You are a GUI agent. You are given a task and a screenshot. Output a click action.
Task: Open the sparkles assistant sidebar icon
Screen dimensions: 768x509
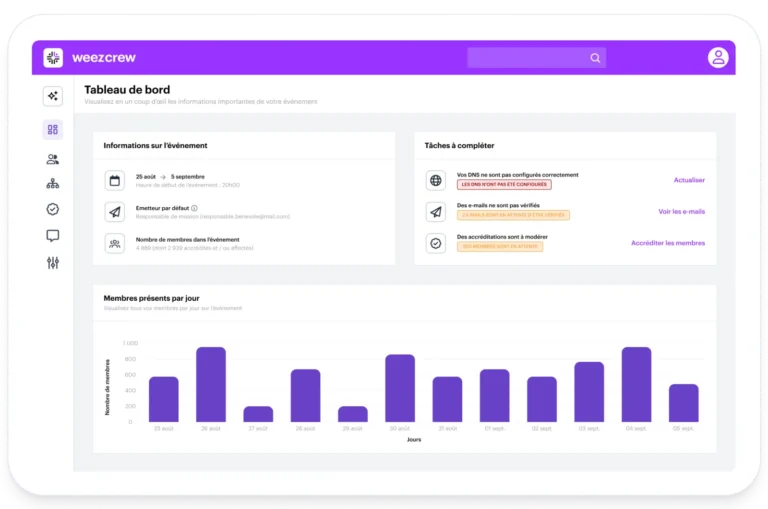(x=53, y=96)
